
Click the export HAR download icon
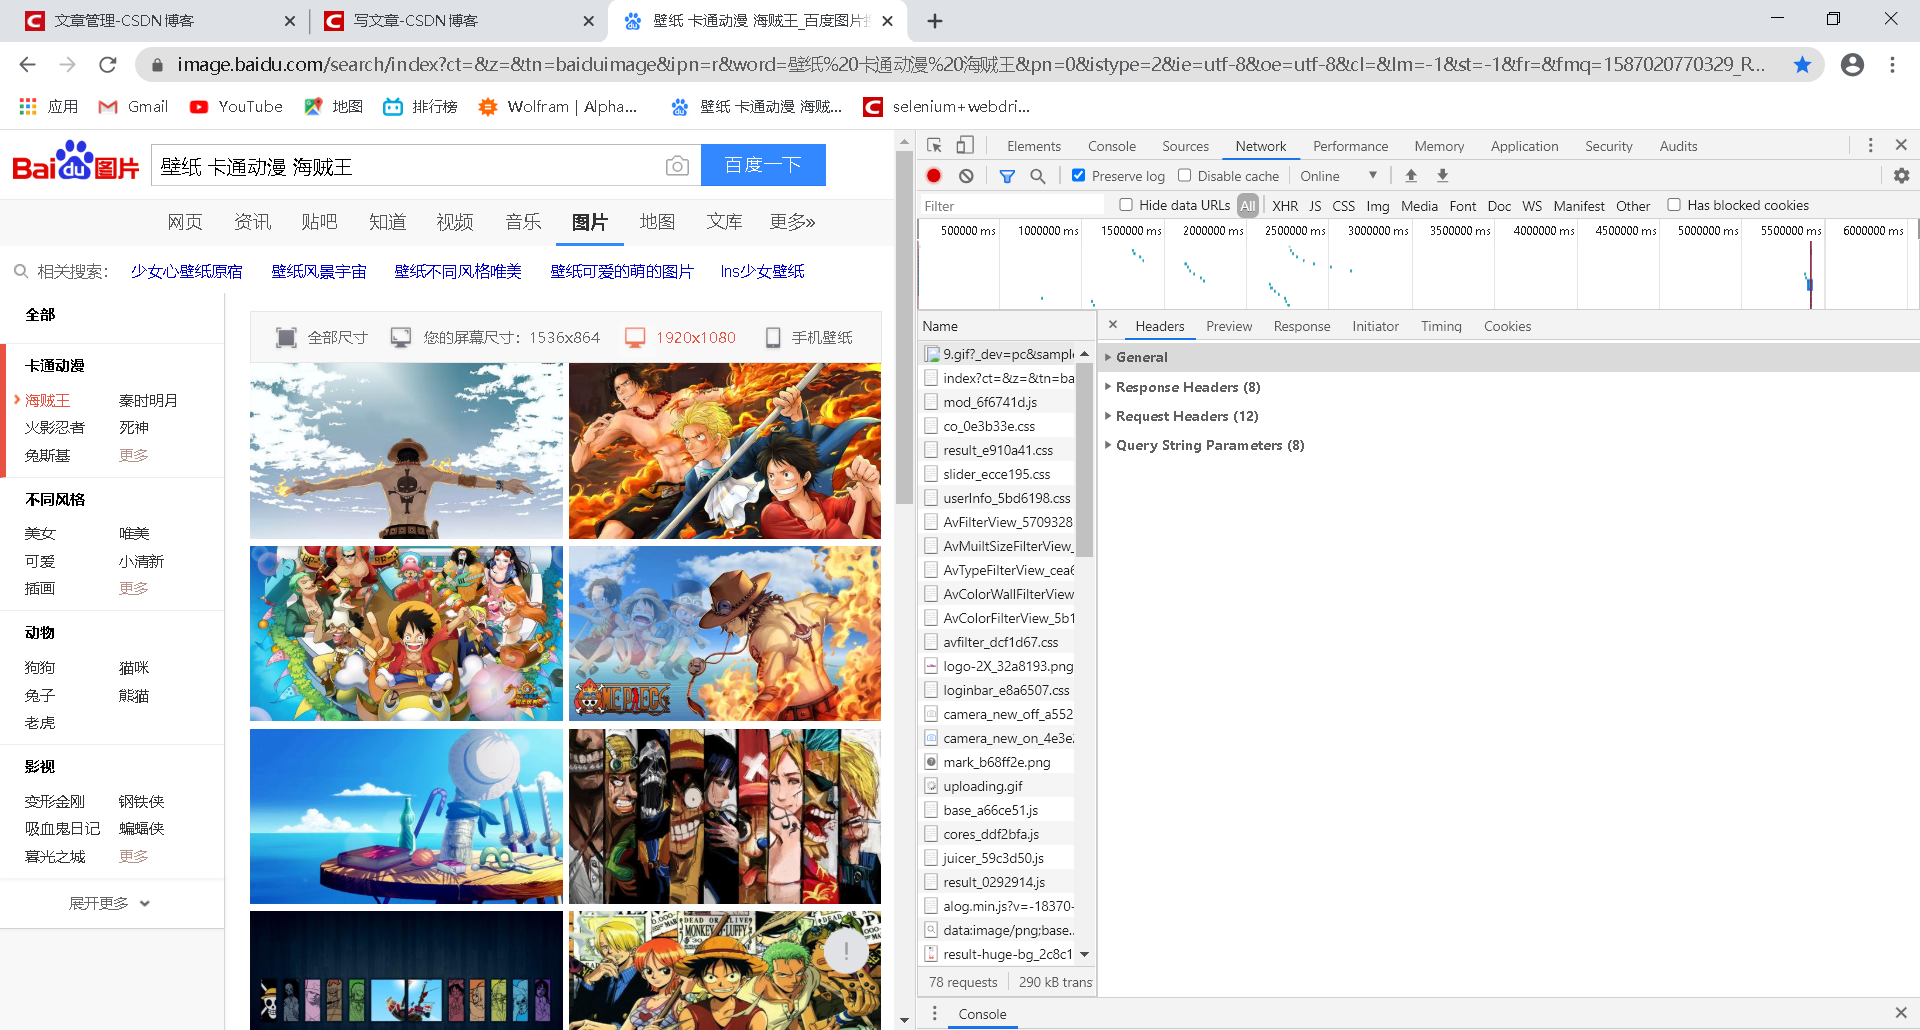click(x=1442, y=175)
